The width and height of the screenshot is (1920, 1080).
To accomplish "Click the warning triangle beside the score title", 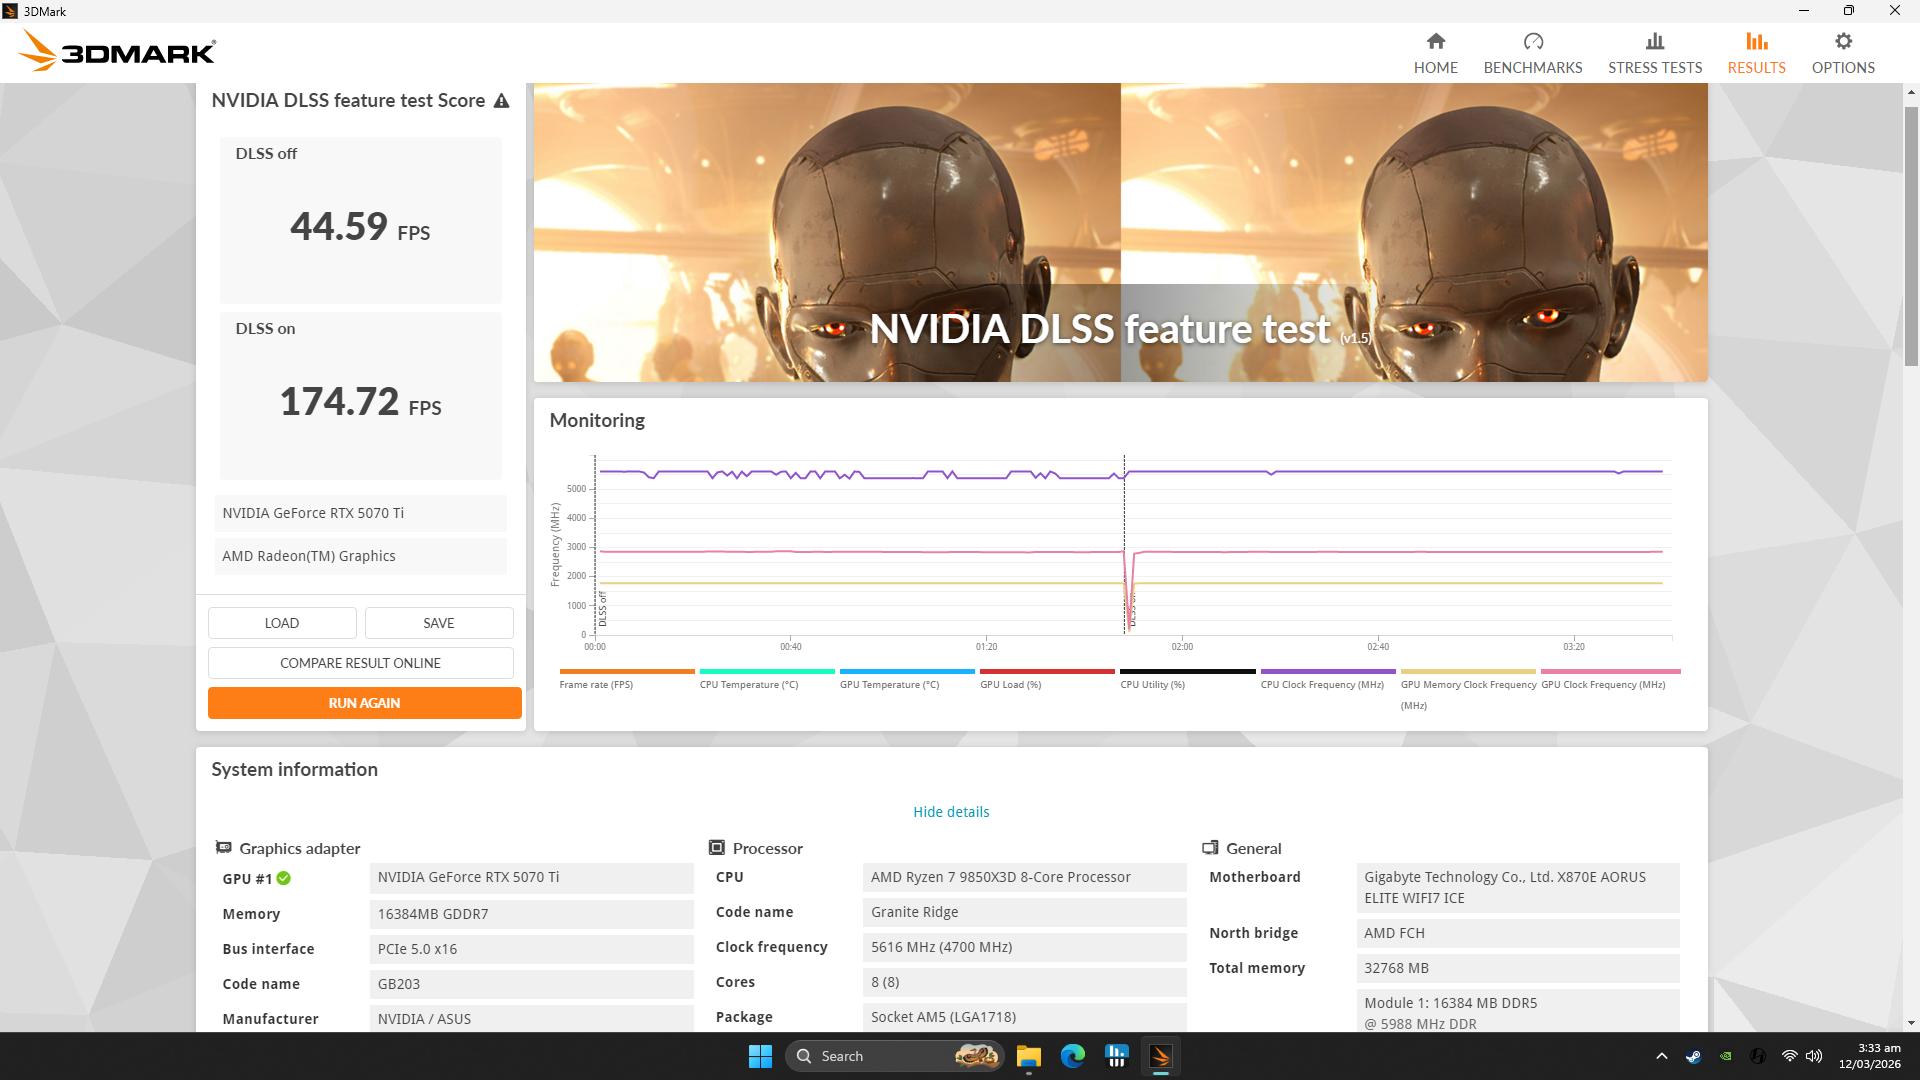I will [502, 101].
